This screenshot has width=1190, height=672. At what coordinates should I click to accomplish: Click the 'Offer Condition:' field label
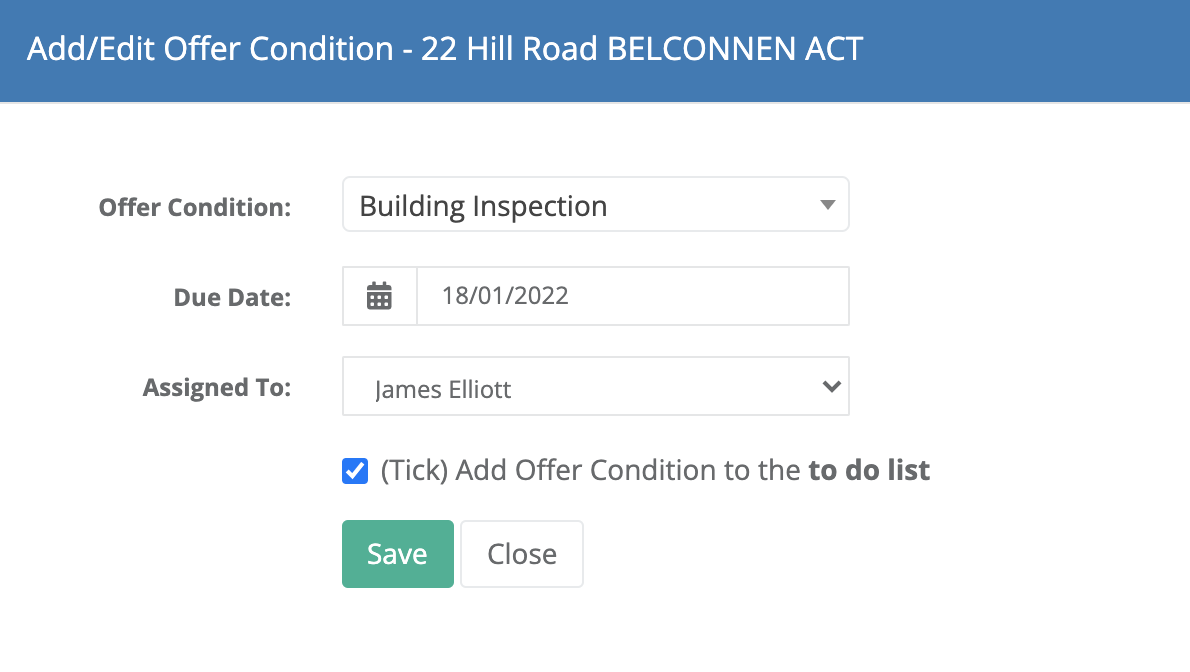[195, 207]
